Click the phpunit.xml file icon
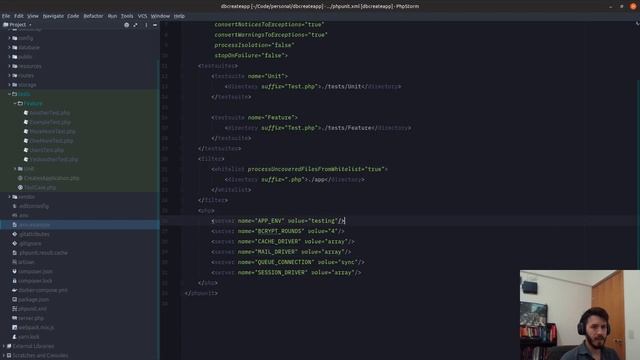The image size is (640, 360). (15, 309)
